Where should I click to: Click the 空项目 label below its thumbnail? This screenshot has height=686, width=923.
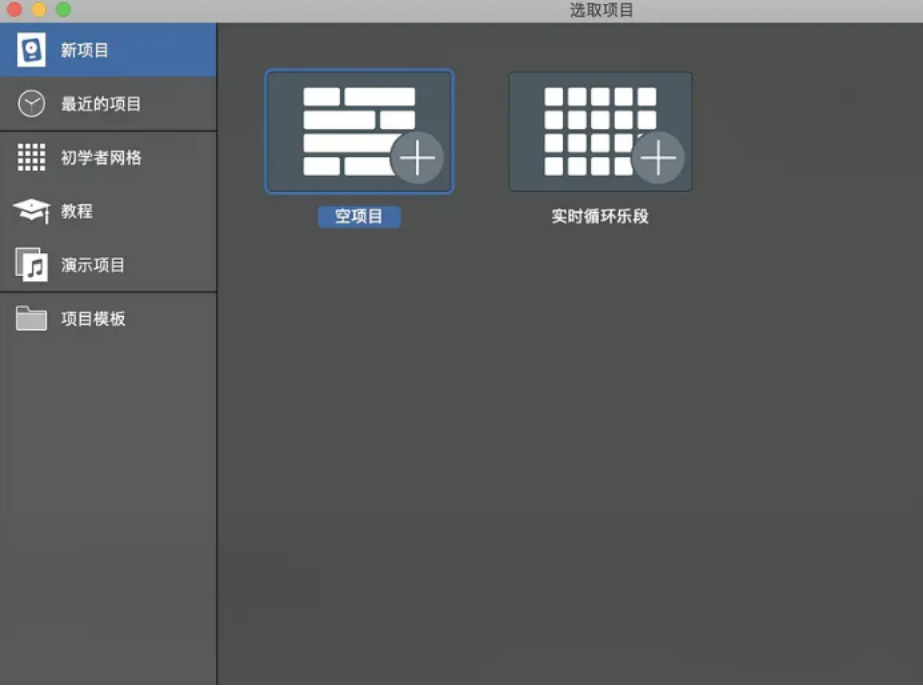click(360, 217)
